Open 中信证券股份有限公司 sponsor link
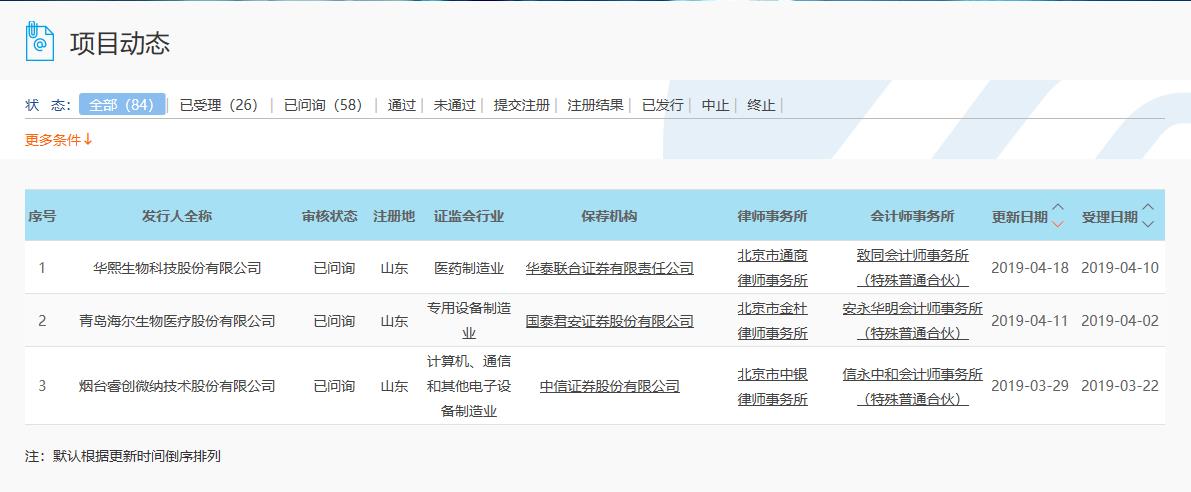The height and width of the screenshot is (492, 1191). [x=609, y=386]
